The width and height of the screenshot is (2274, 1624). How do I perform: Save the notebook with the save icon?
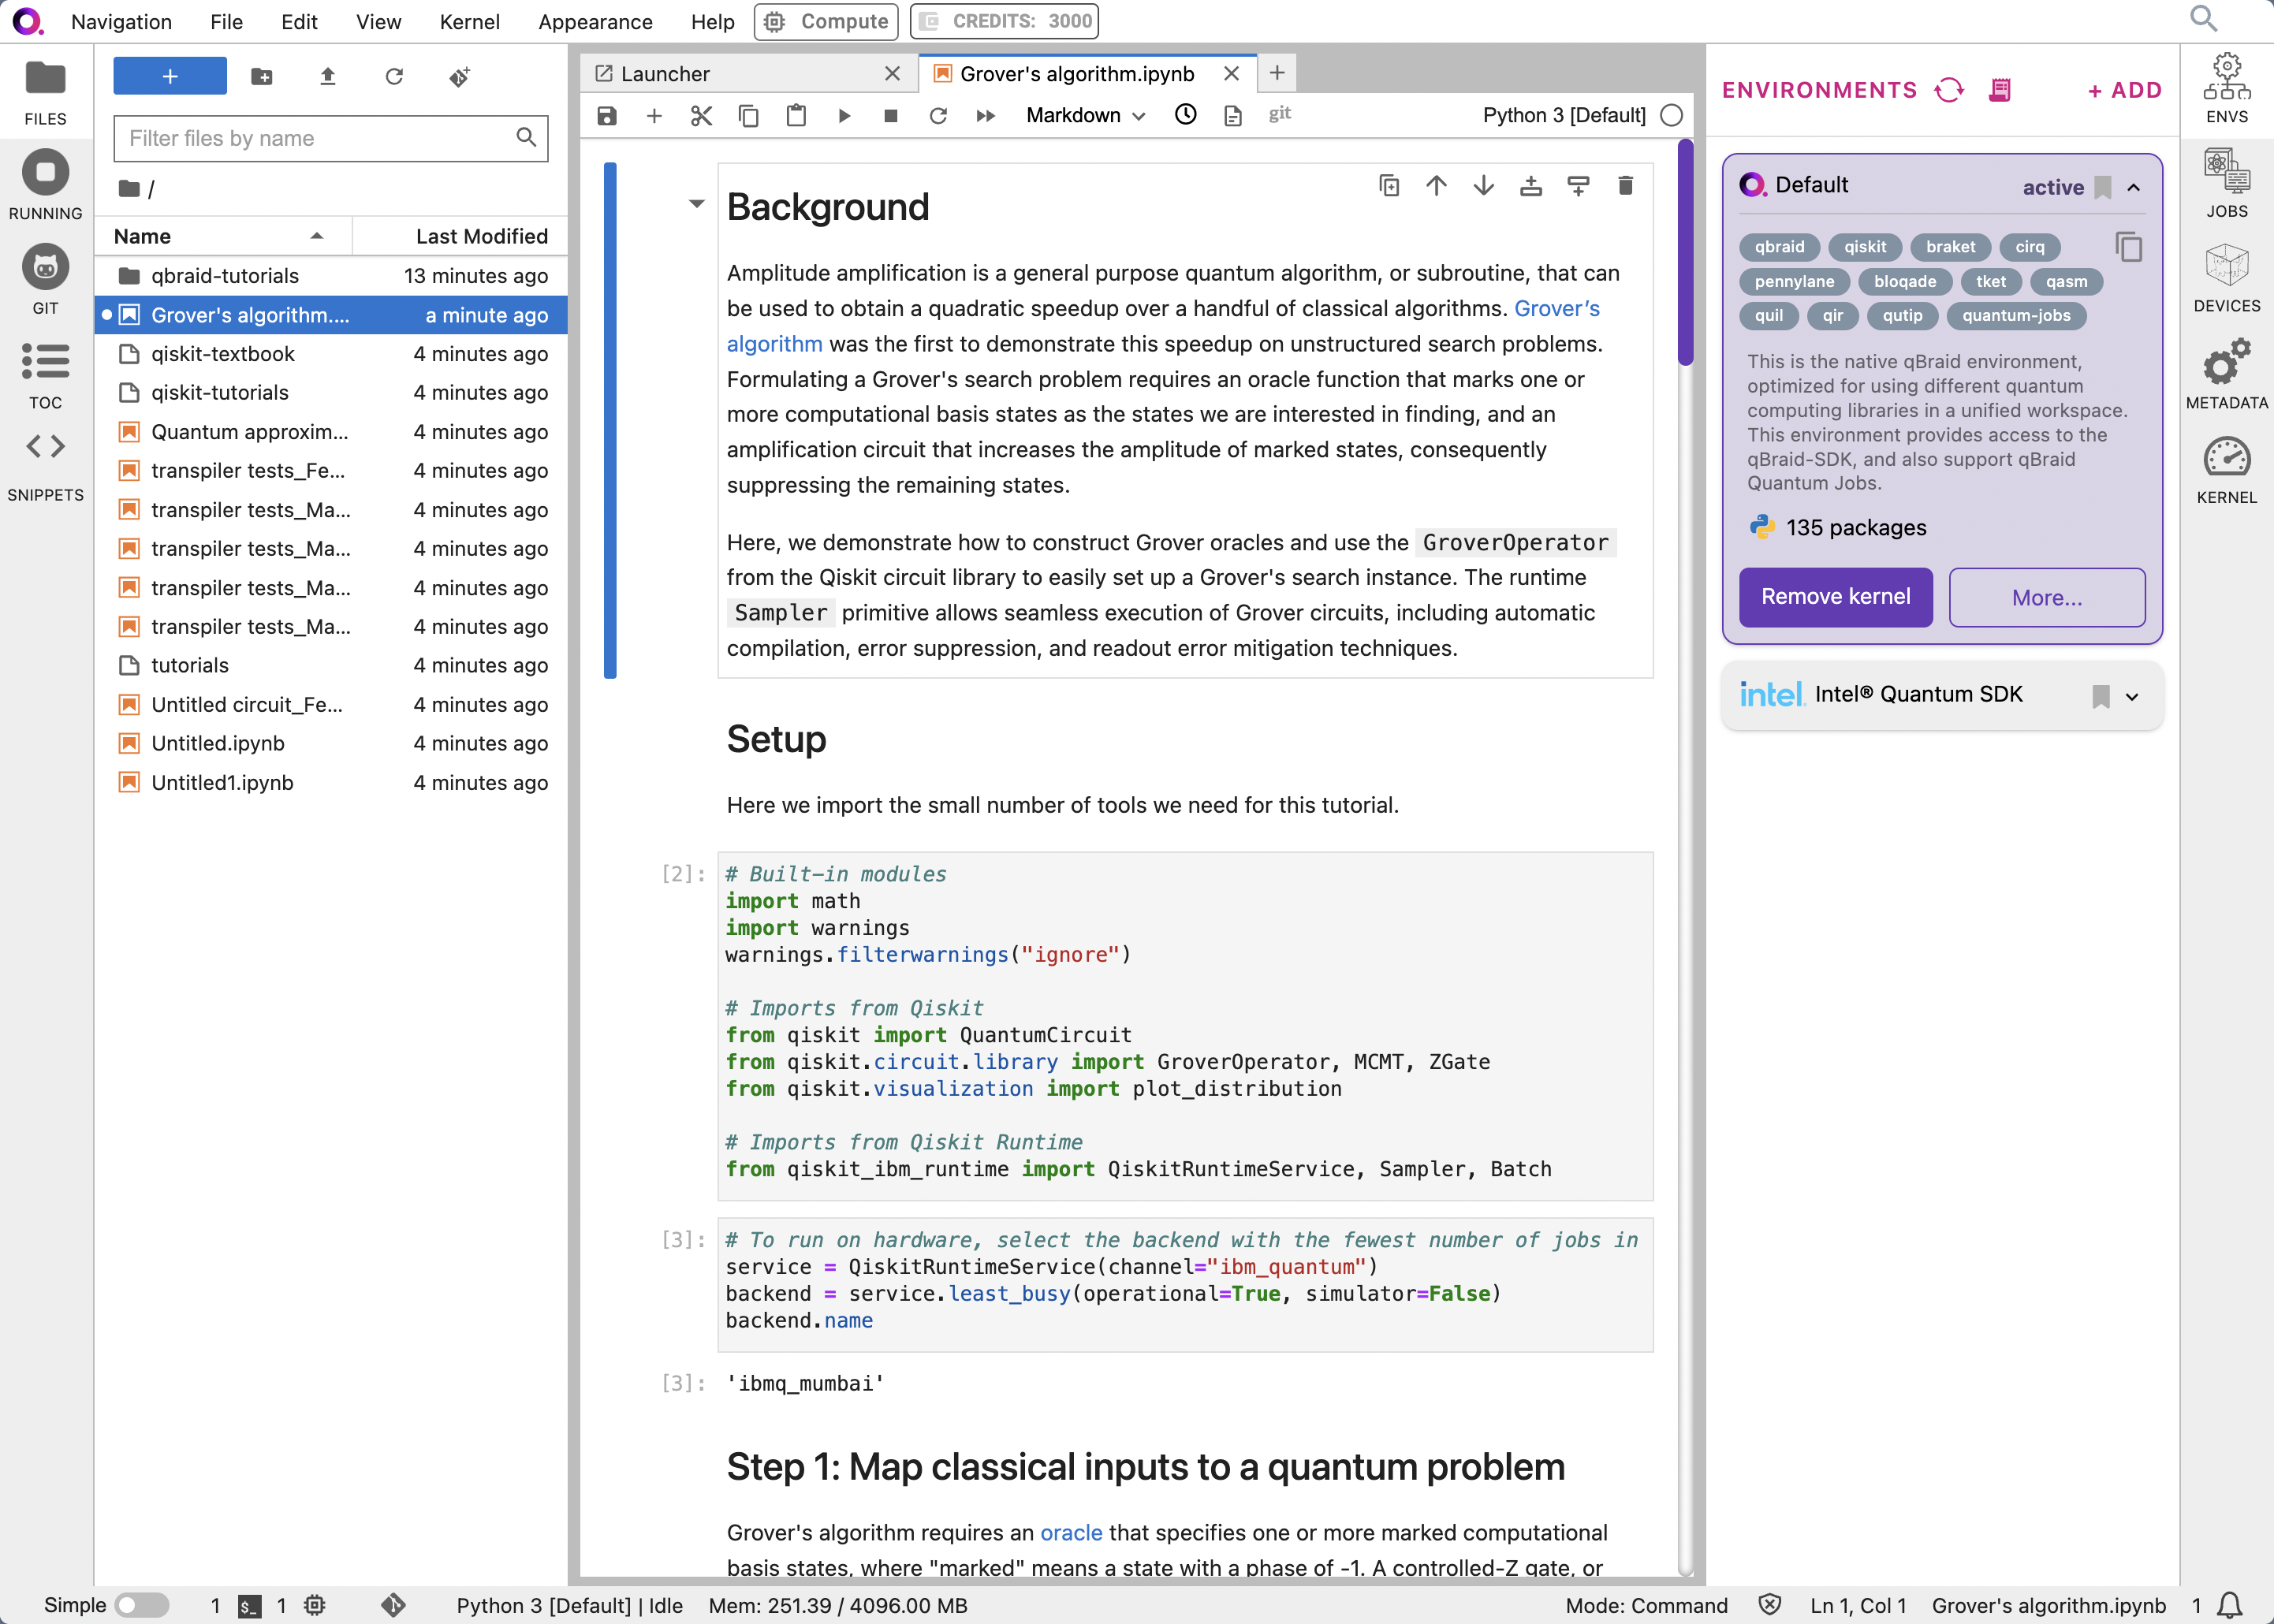(607, 115)
